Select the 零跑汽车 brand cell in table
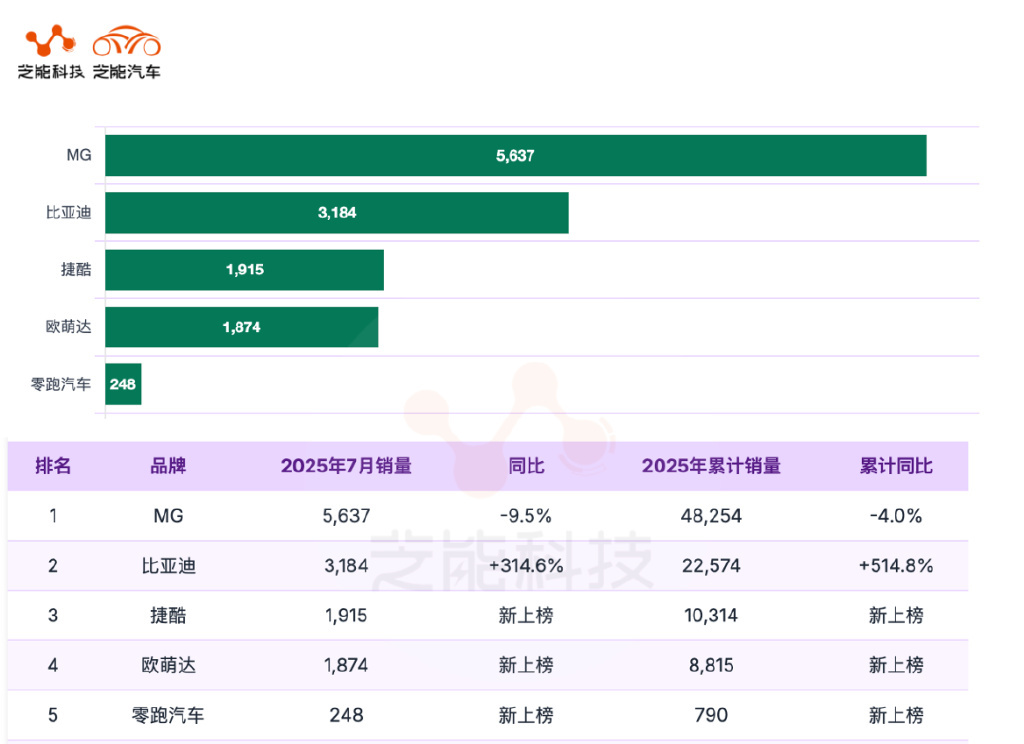 168,715
